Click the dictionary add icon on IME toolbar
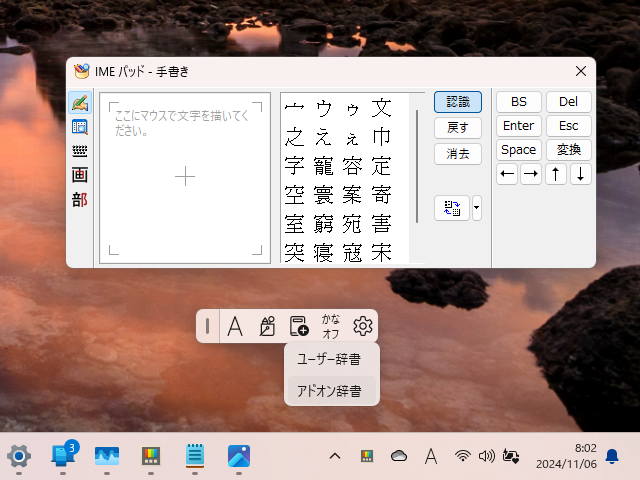640x480 pixels. tap(299, 326)
